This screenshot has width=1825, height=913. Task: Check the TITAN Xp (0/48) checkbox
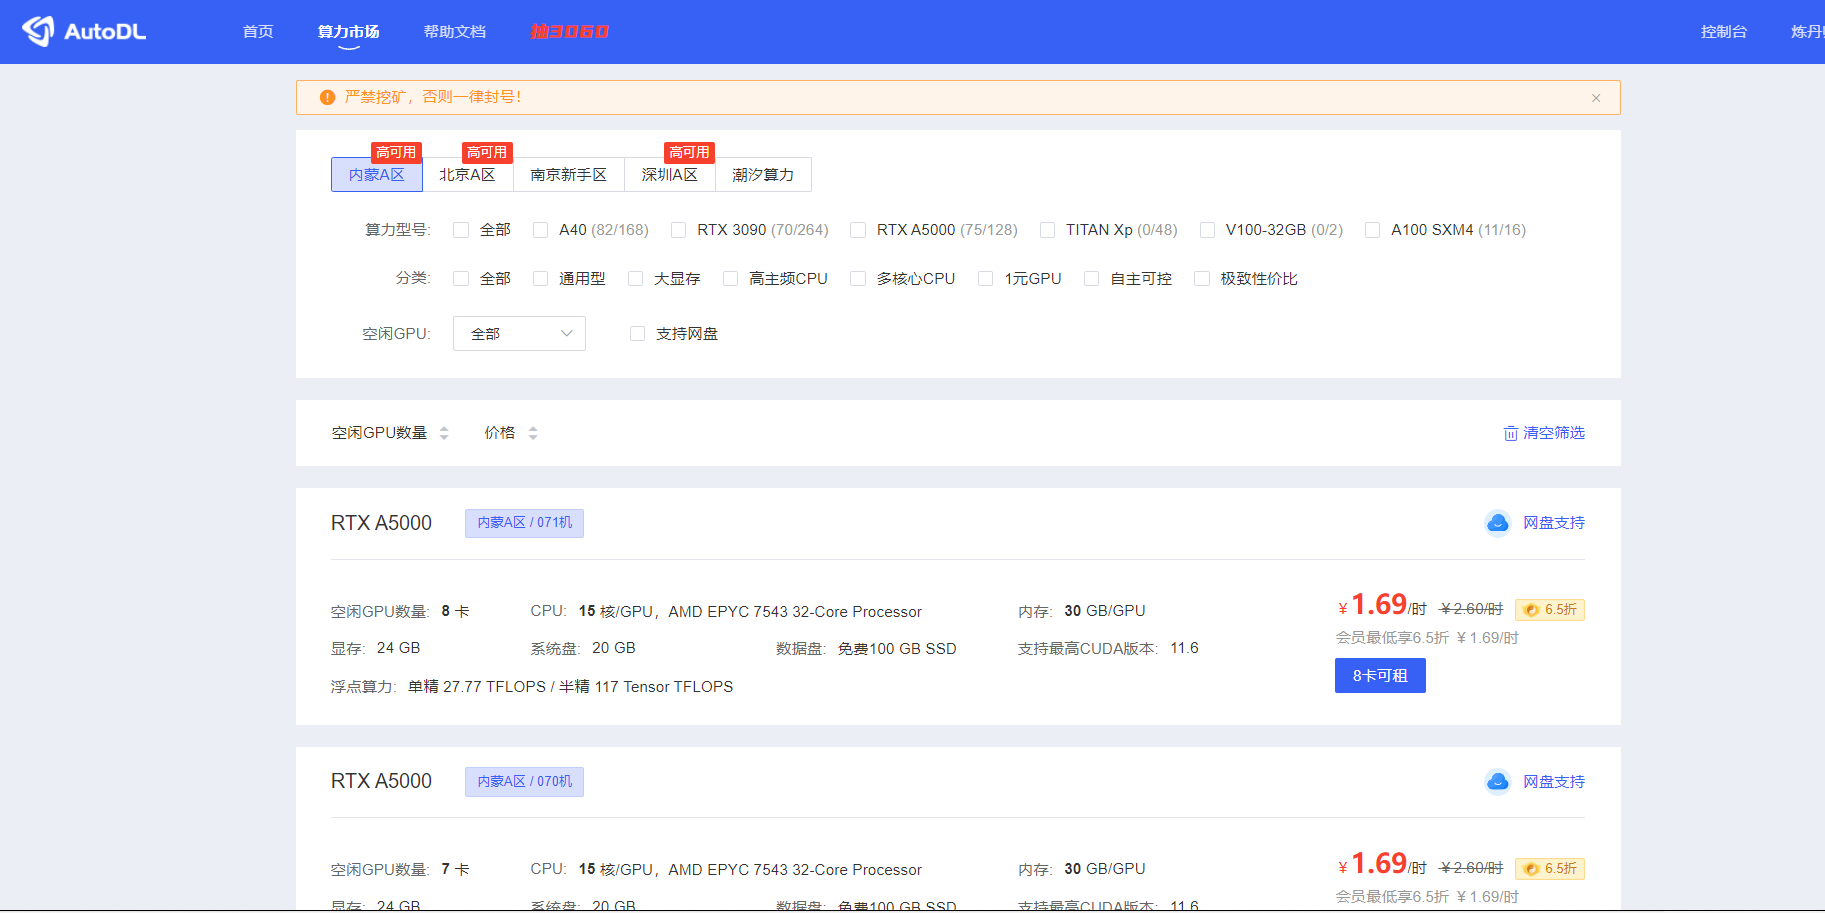(1047, 230)
